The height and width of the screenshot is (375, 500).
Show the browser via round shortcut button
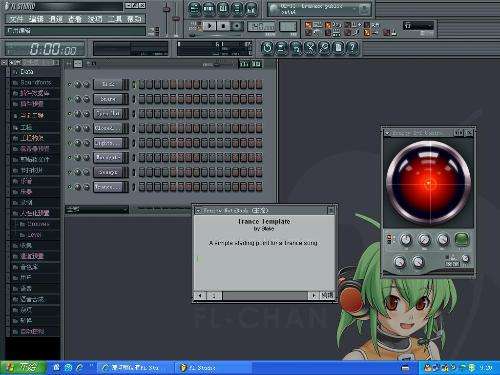tap(237, 9)
